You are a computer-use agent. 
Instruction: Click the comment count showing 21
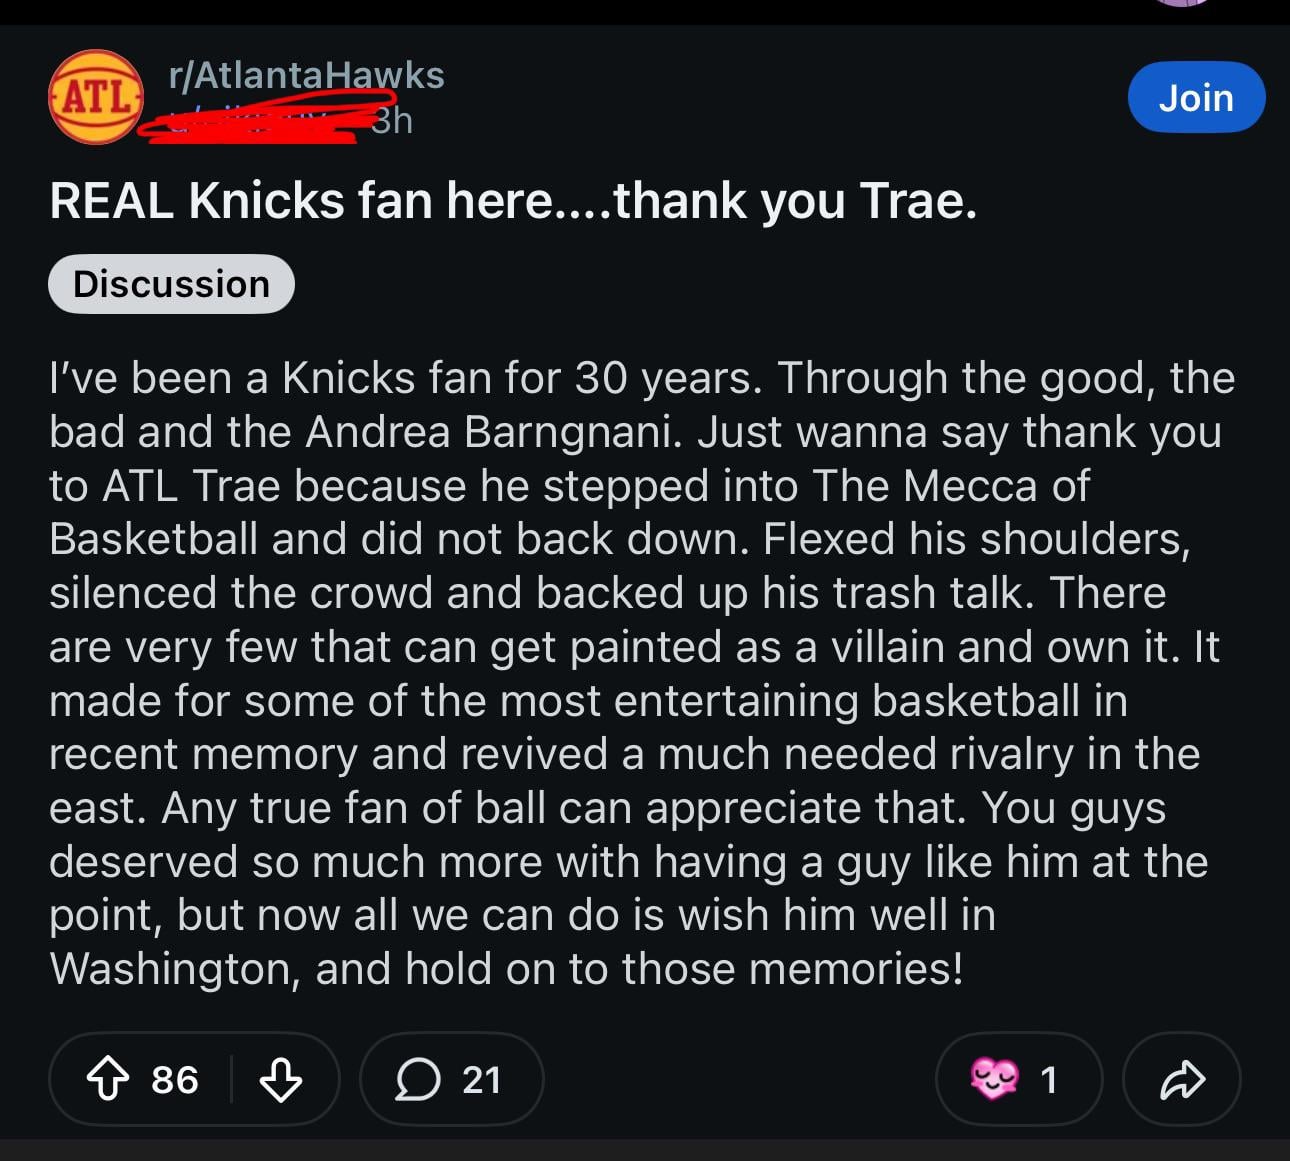coord(481,1080)
